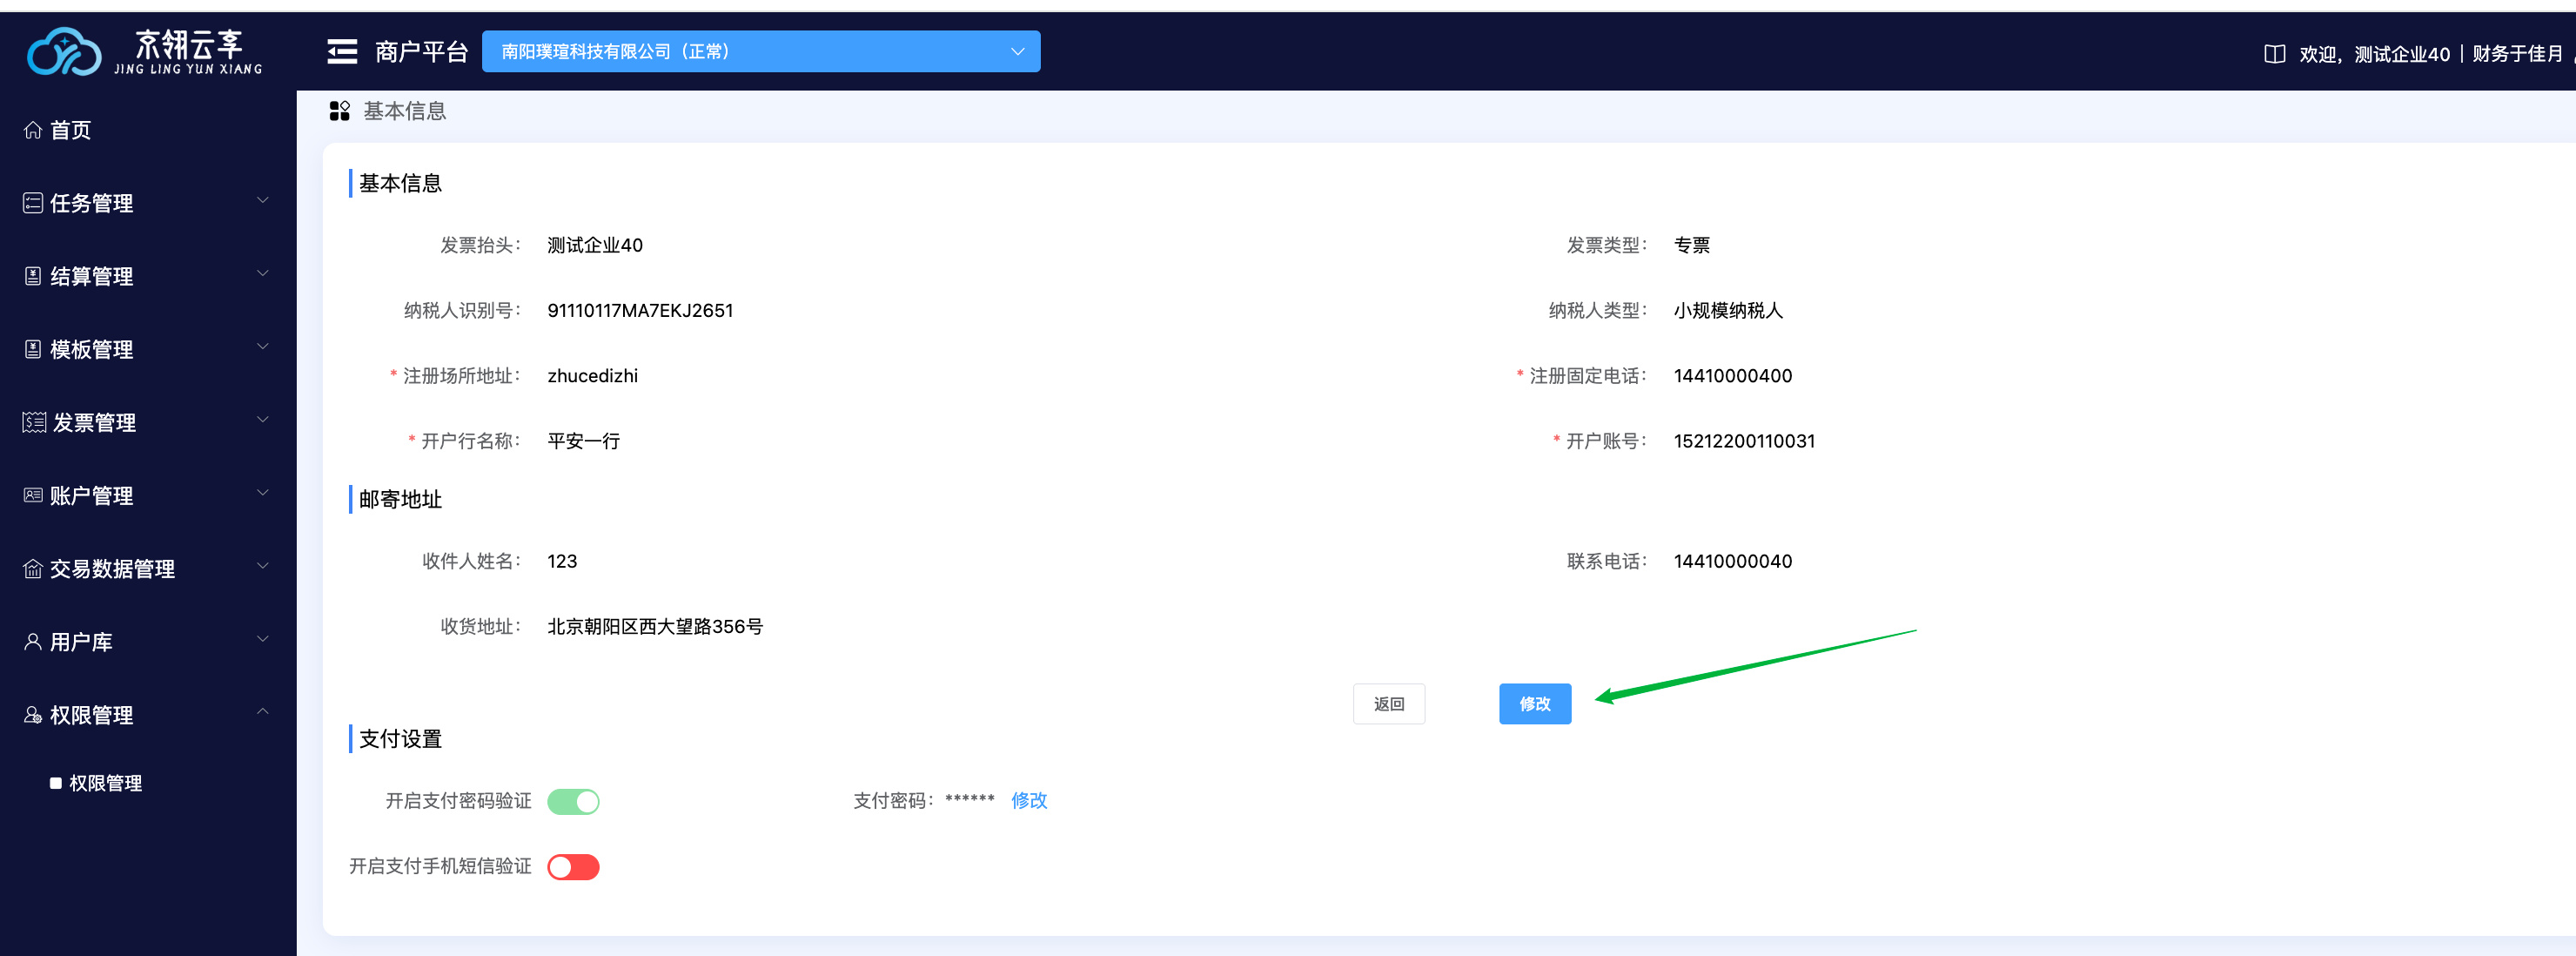Click the 京翎云享 cloud logo
2576x956 pixels.
click(64, 52)
